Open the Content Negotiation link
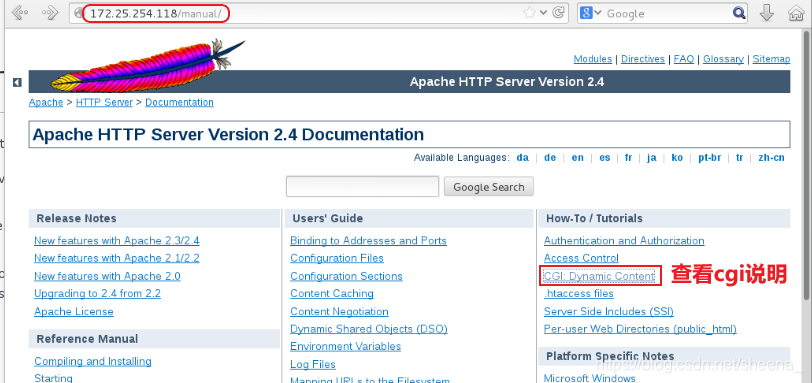This screenshot has height=383, width=812. (x=339, y=312)
